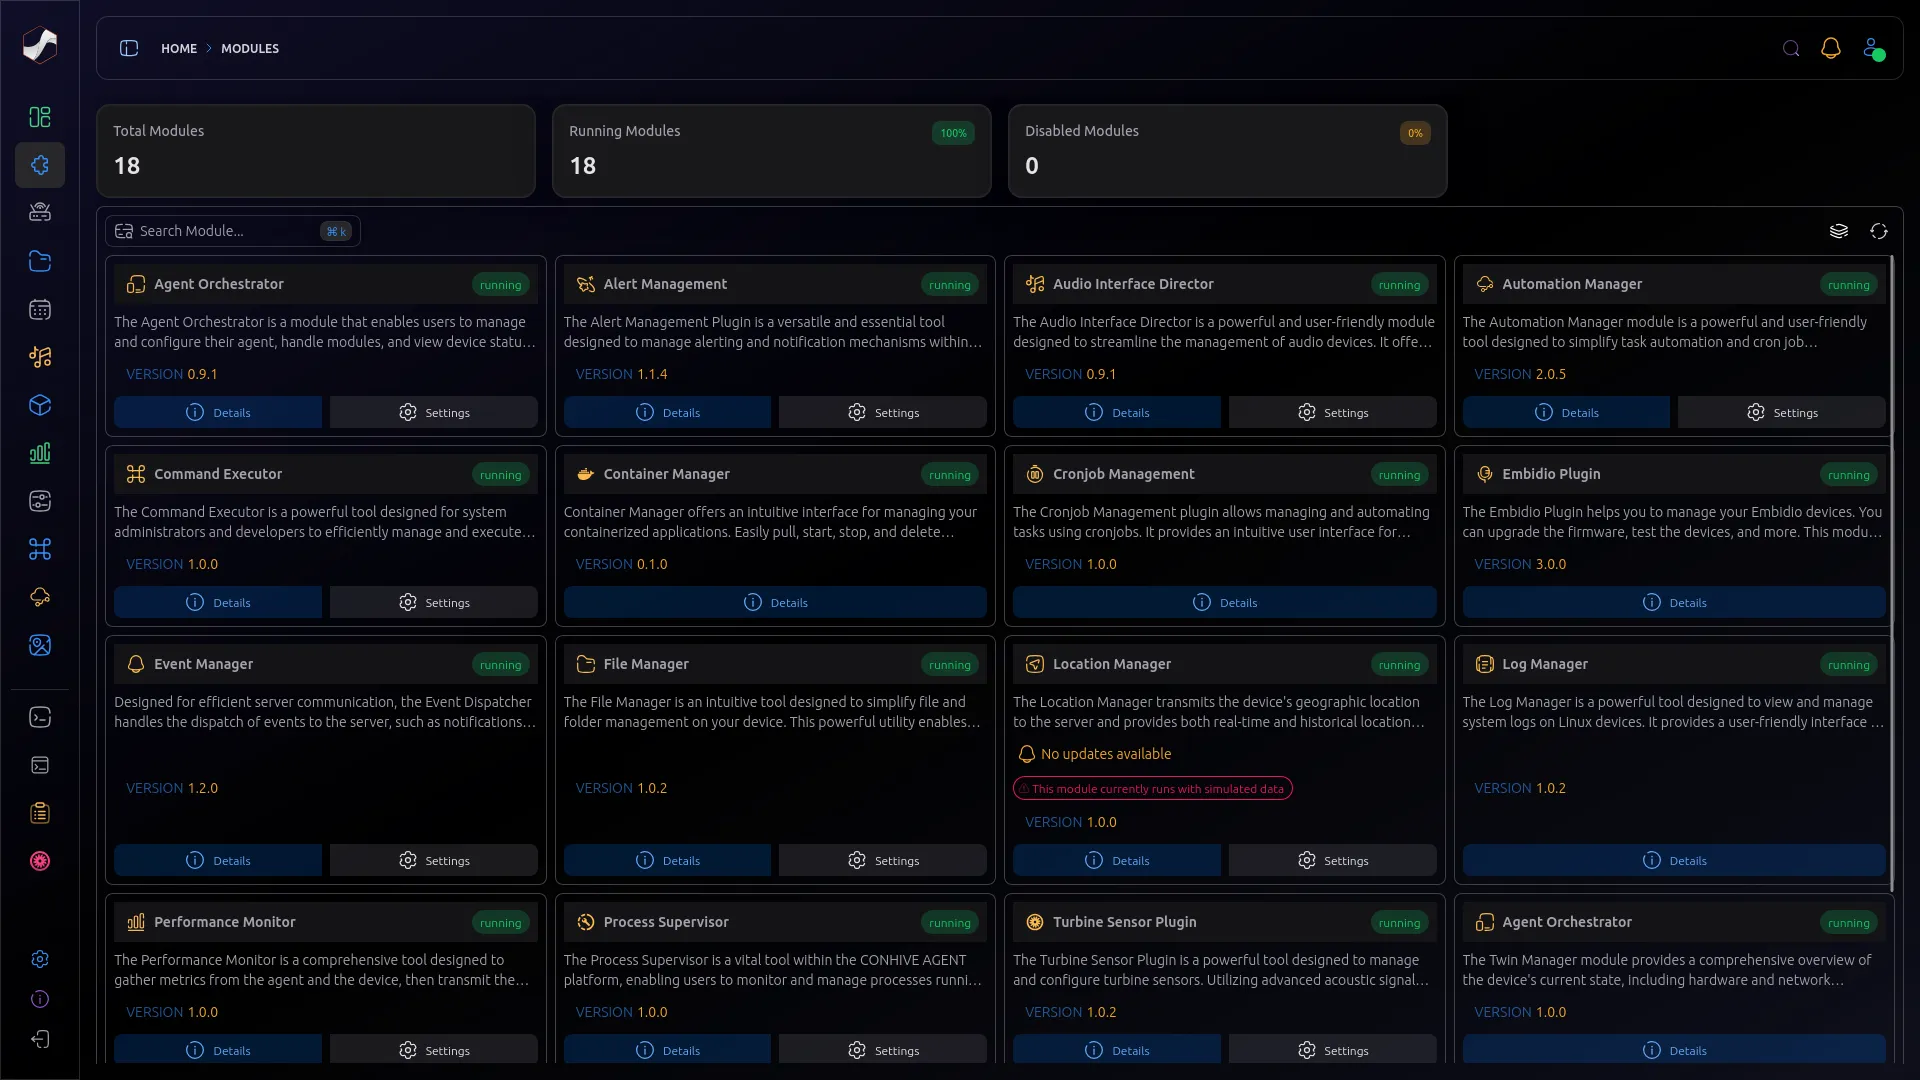This screenshot has height=1080, width=1920.
Task: Toggle the refresh modules button
Action: [1879, 229]
